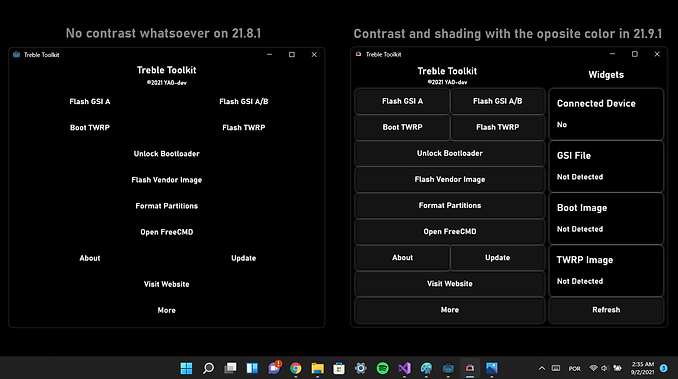
Task: Select the GSI File widget card
Action: [x=606, y=166]
